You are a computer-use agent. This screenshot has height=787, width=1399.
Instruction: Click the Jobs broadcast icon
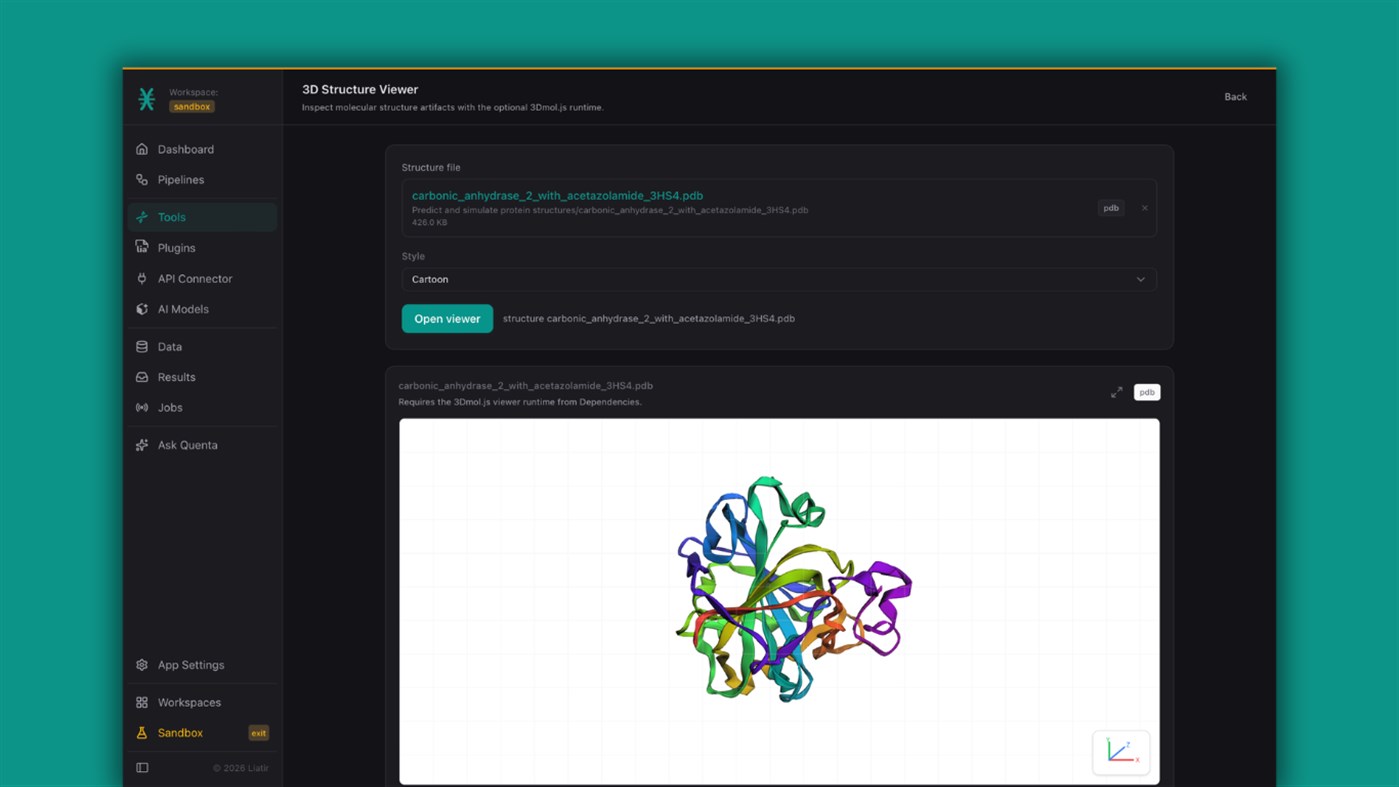click(142, 408)
